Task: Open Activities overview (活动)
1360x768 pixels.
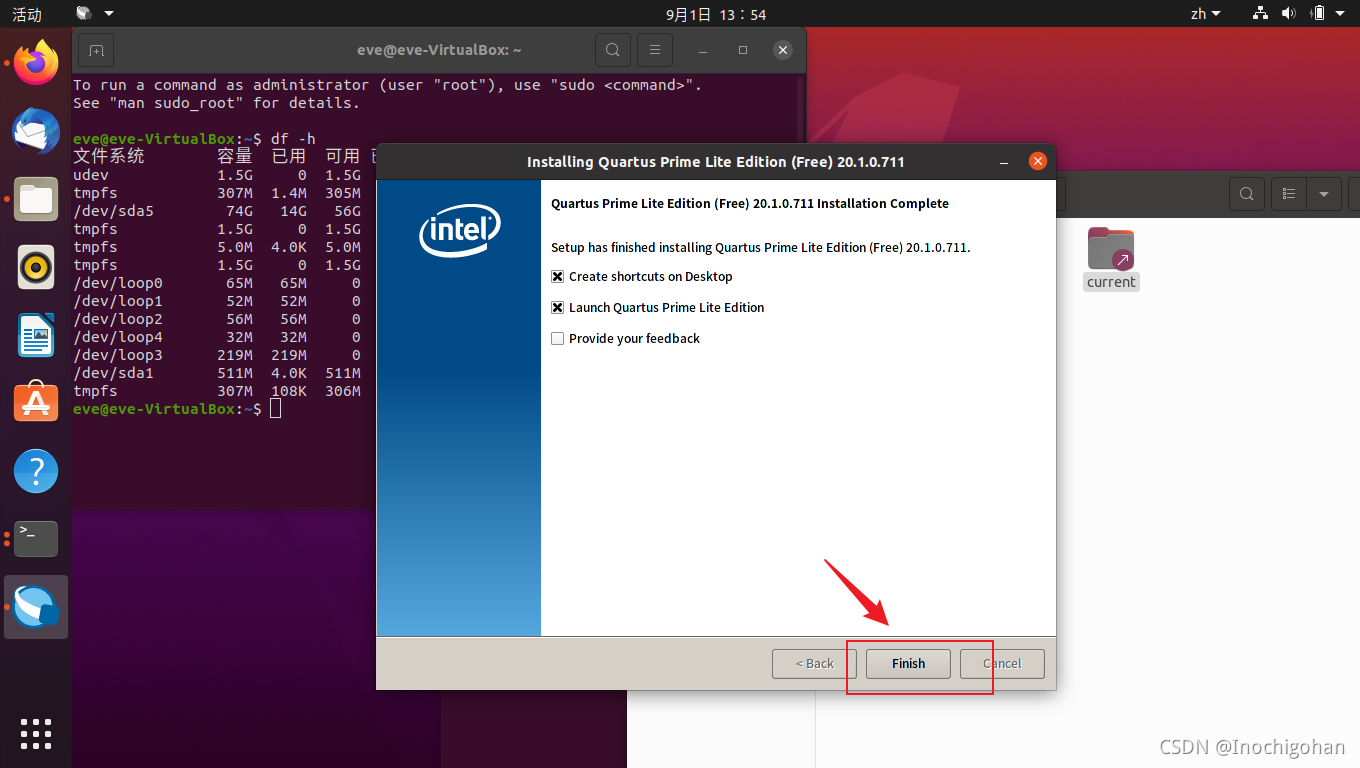Action: [x=27, y=14]
